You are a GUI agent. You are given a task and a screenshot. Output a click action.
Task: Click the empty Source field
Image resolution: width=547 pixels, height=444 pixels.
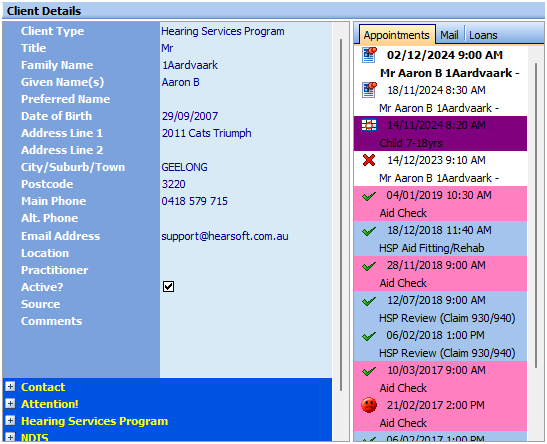point(246,304)
